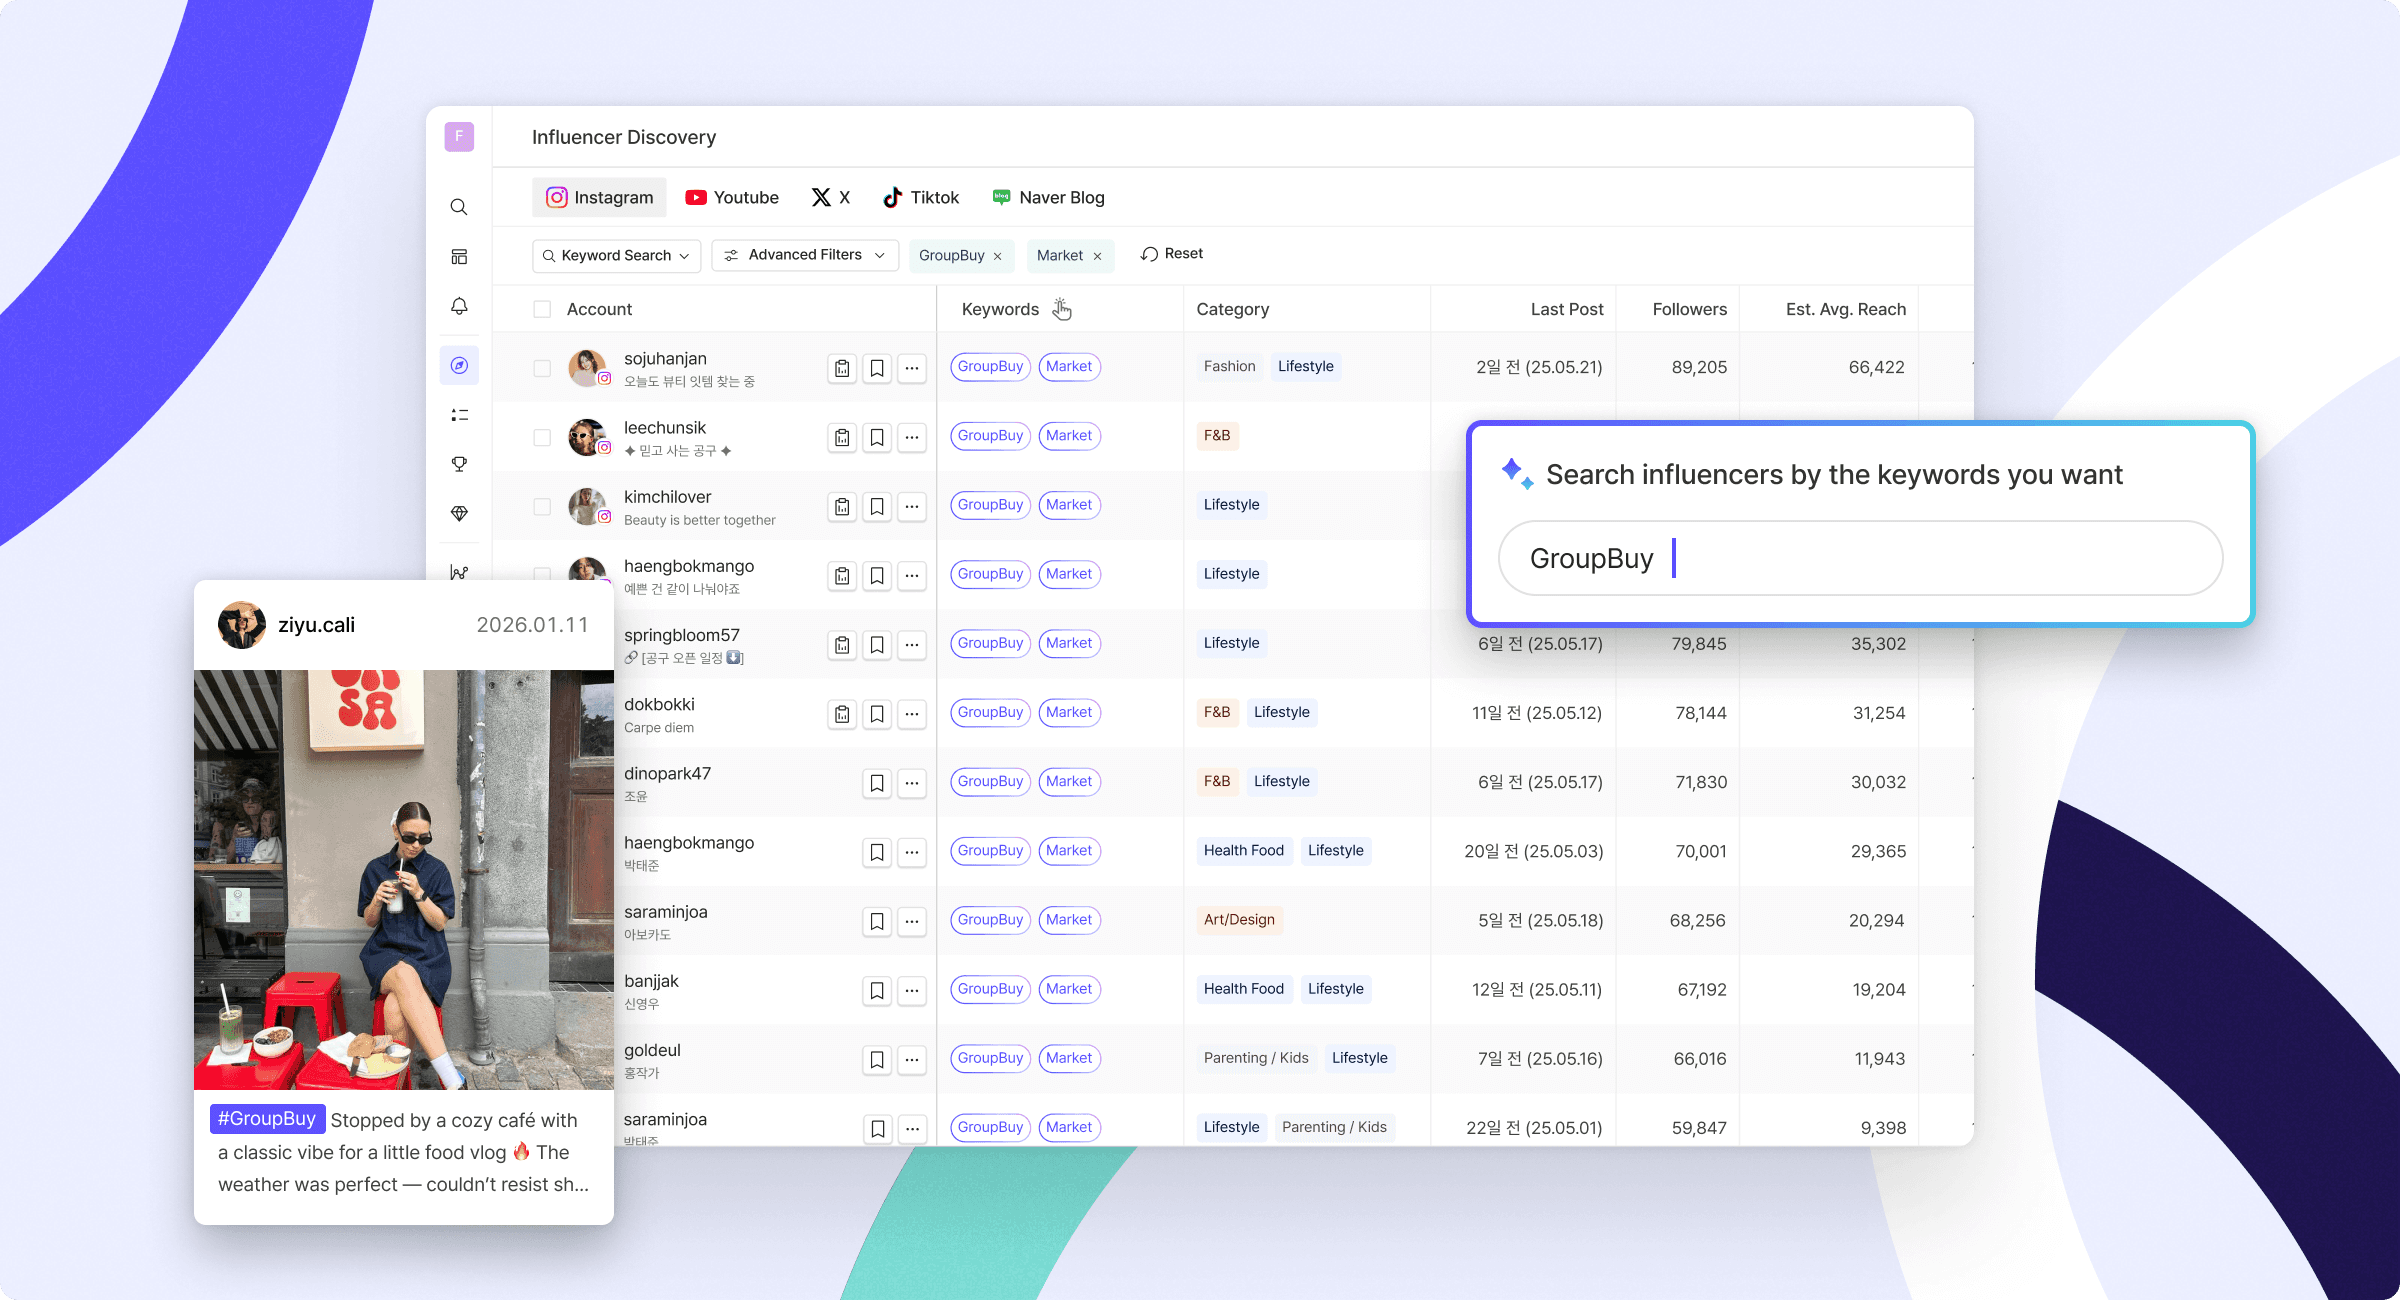Remove the GroupBuy filter chip
The height and width of the screenshot is (1300, 2400).
click(x=997, y=256)
